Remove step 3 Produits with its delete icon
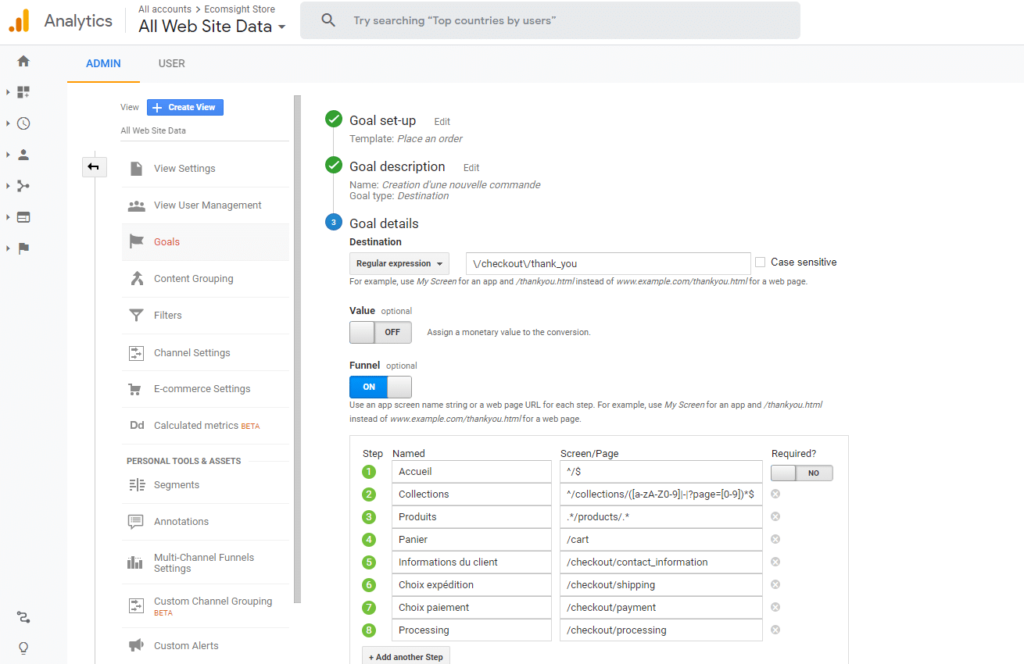Viewport: 1024px width, 664px height. (775, 516)
